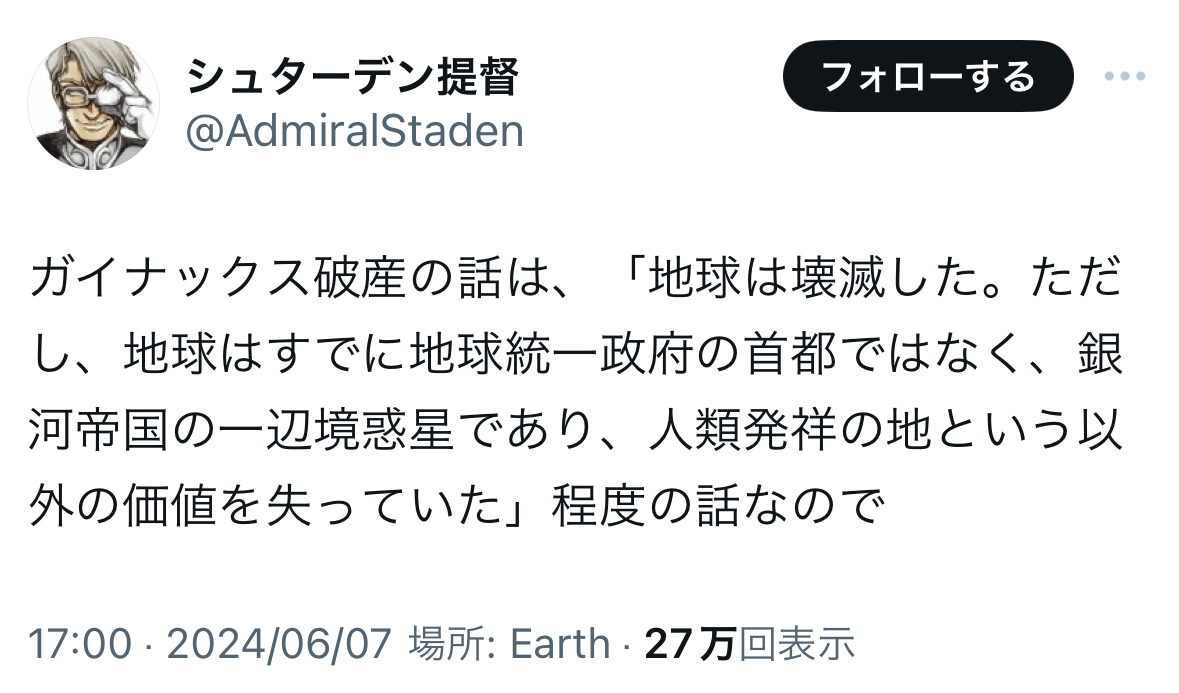
Task: Open the シュターデン提督 display name link
Action: coord(353,78)
